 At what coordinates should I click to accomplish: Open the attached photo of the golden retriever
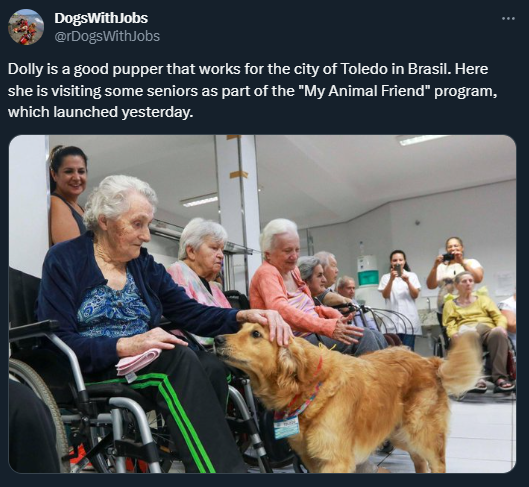tap(262, 304)
